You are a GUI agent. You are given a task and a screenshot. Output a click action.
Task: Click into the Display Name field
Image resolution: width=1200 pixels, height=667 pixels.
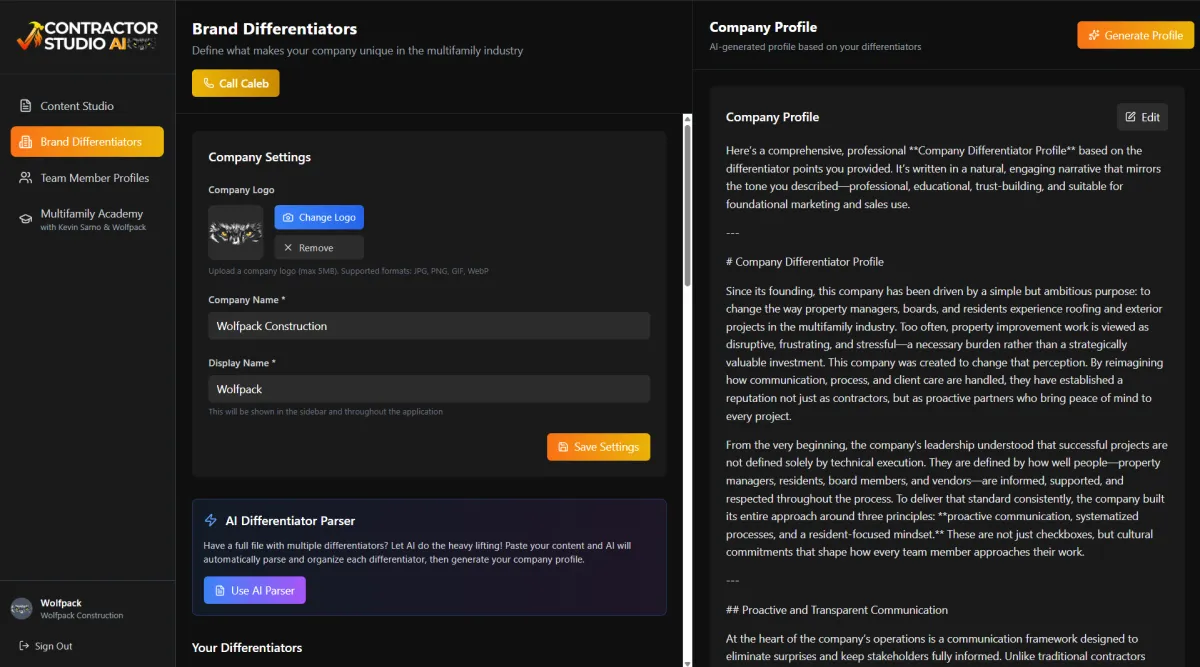point(429,389)
